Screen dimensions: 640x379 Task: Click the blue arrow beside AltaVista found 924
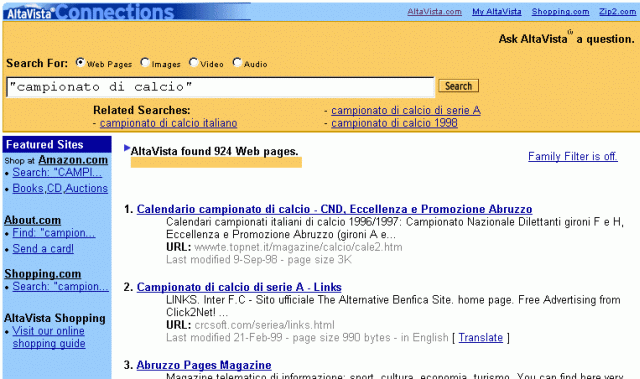point(127,148)
